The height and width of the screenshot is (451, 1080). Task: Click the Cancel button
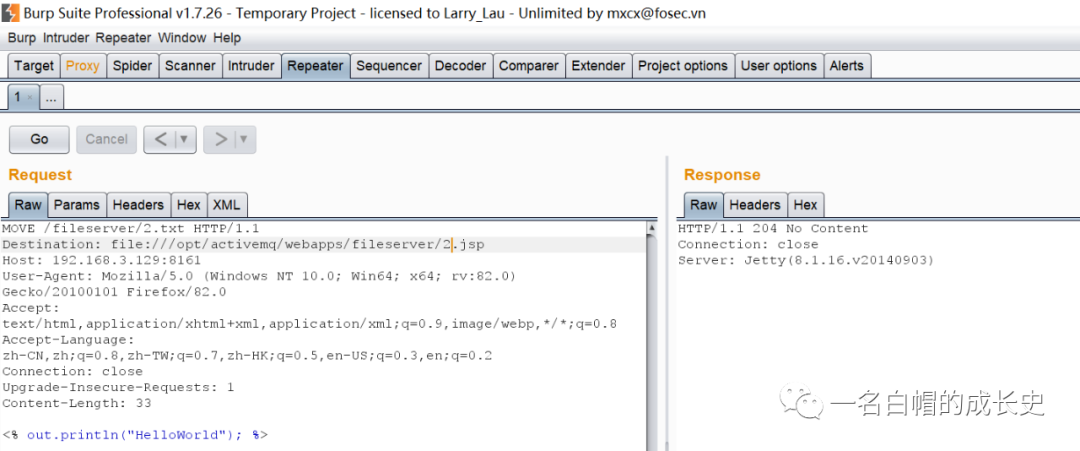(x=106, y=139)
